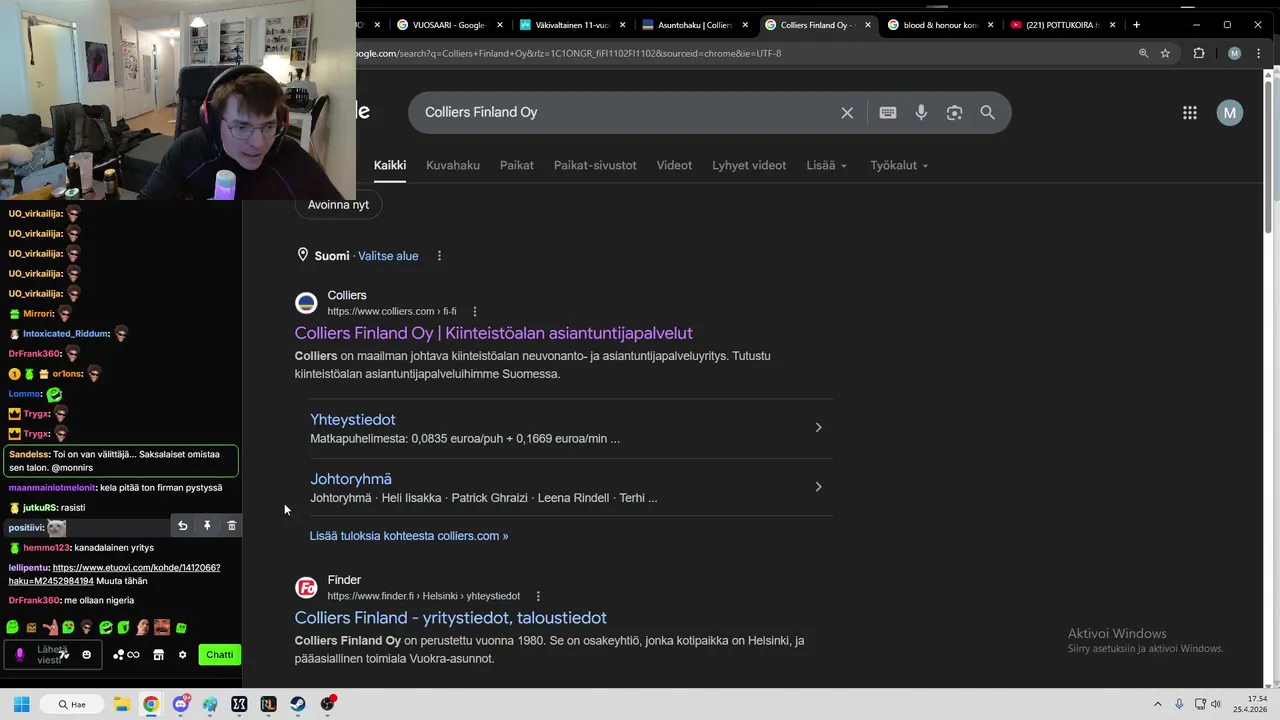Open Google Lens image search
This screenshot has width=1280, height=720.
(954, 113)
